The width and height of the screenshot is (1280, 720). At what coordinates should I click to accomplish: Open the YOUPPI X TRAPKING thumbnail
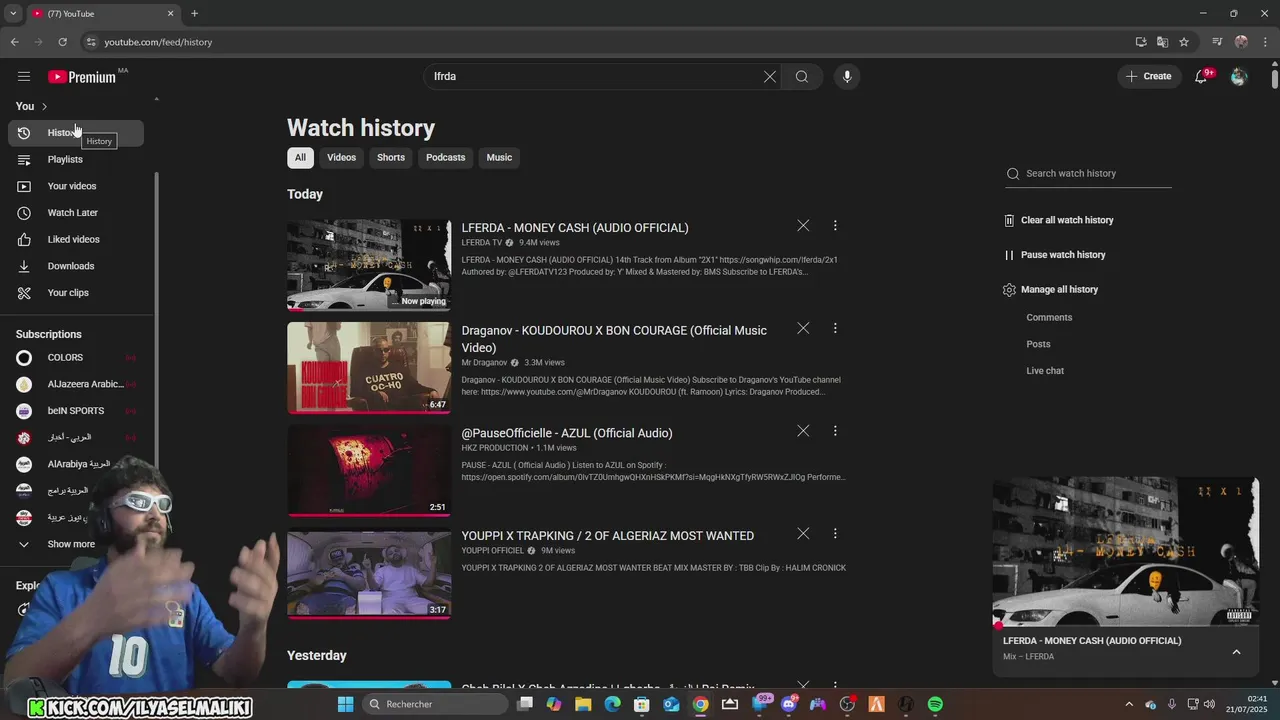click(x=369, y=574)
